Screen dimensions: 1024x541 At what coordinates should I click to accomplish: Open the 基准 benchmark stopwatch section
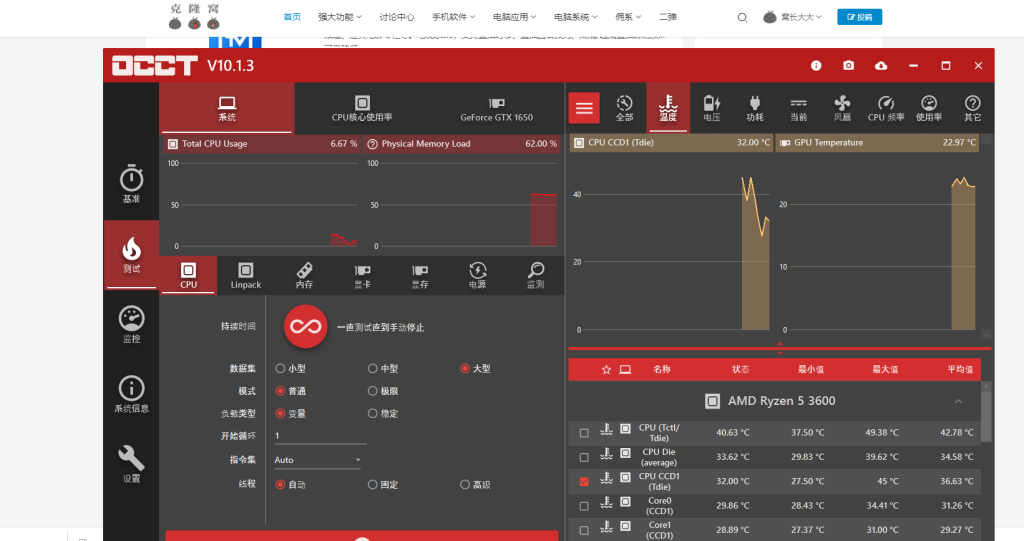pos(131,184)
